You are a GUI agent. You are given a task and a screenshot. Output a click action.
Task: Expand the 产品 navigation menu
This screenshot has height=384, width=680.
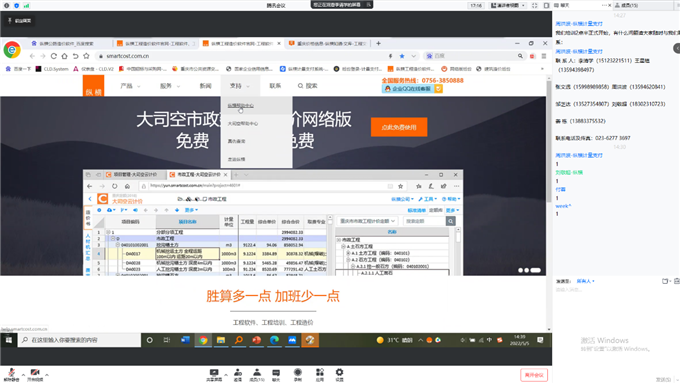(x=130, y=86)
